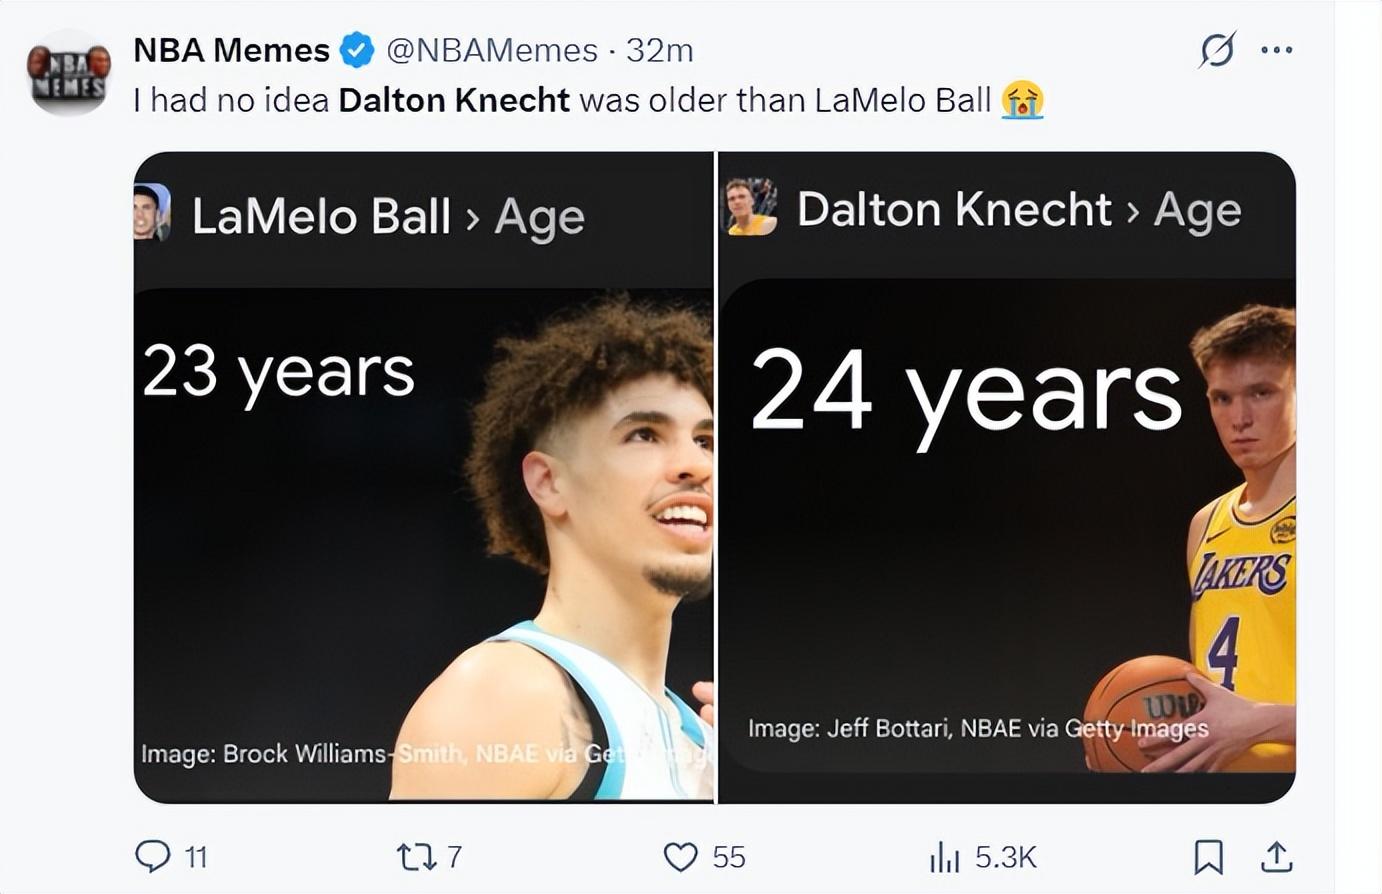Bookmark this NBA Memes post
Viewport: 1382px width, 894px height.
[x=1208, y=857]
